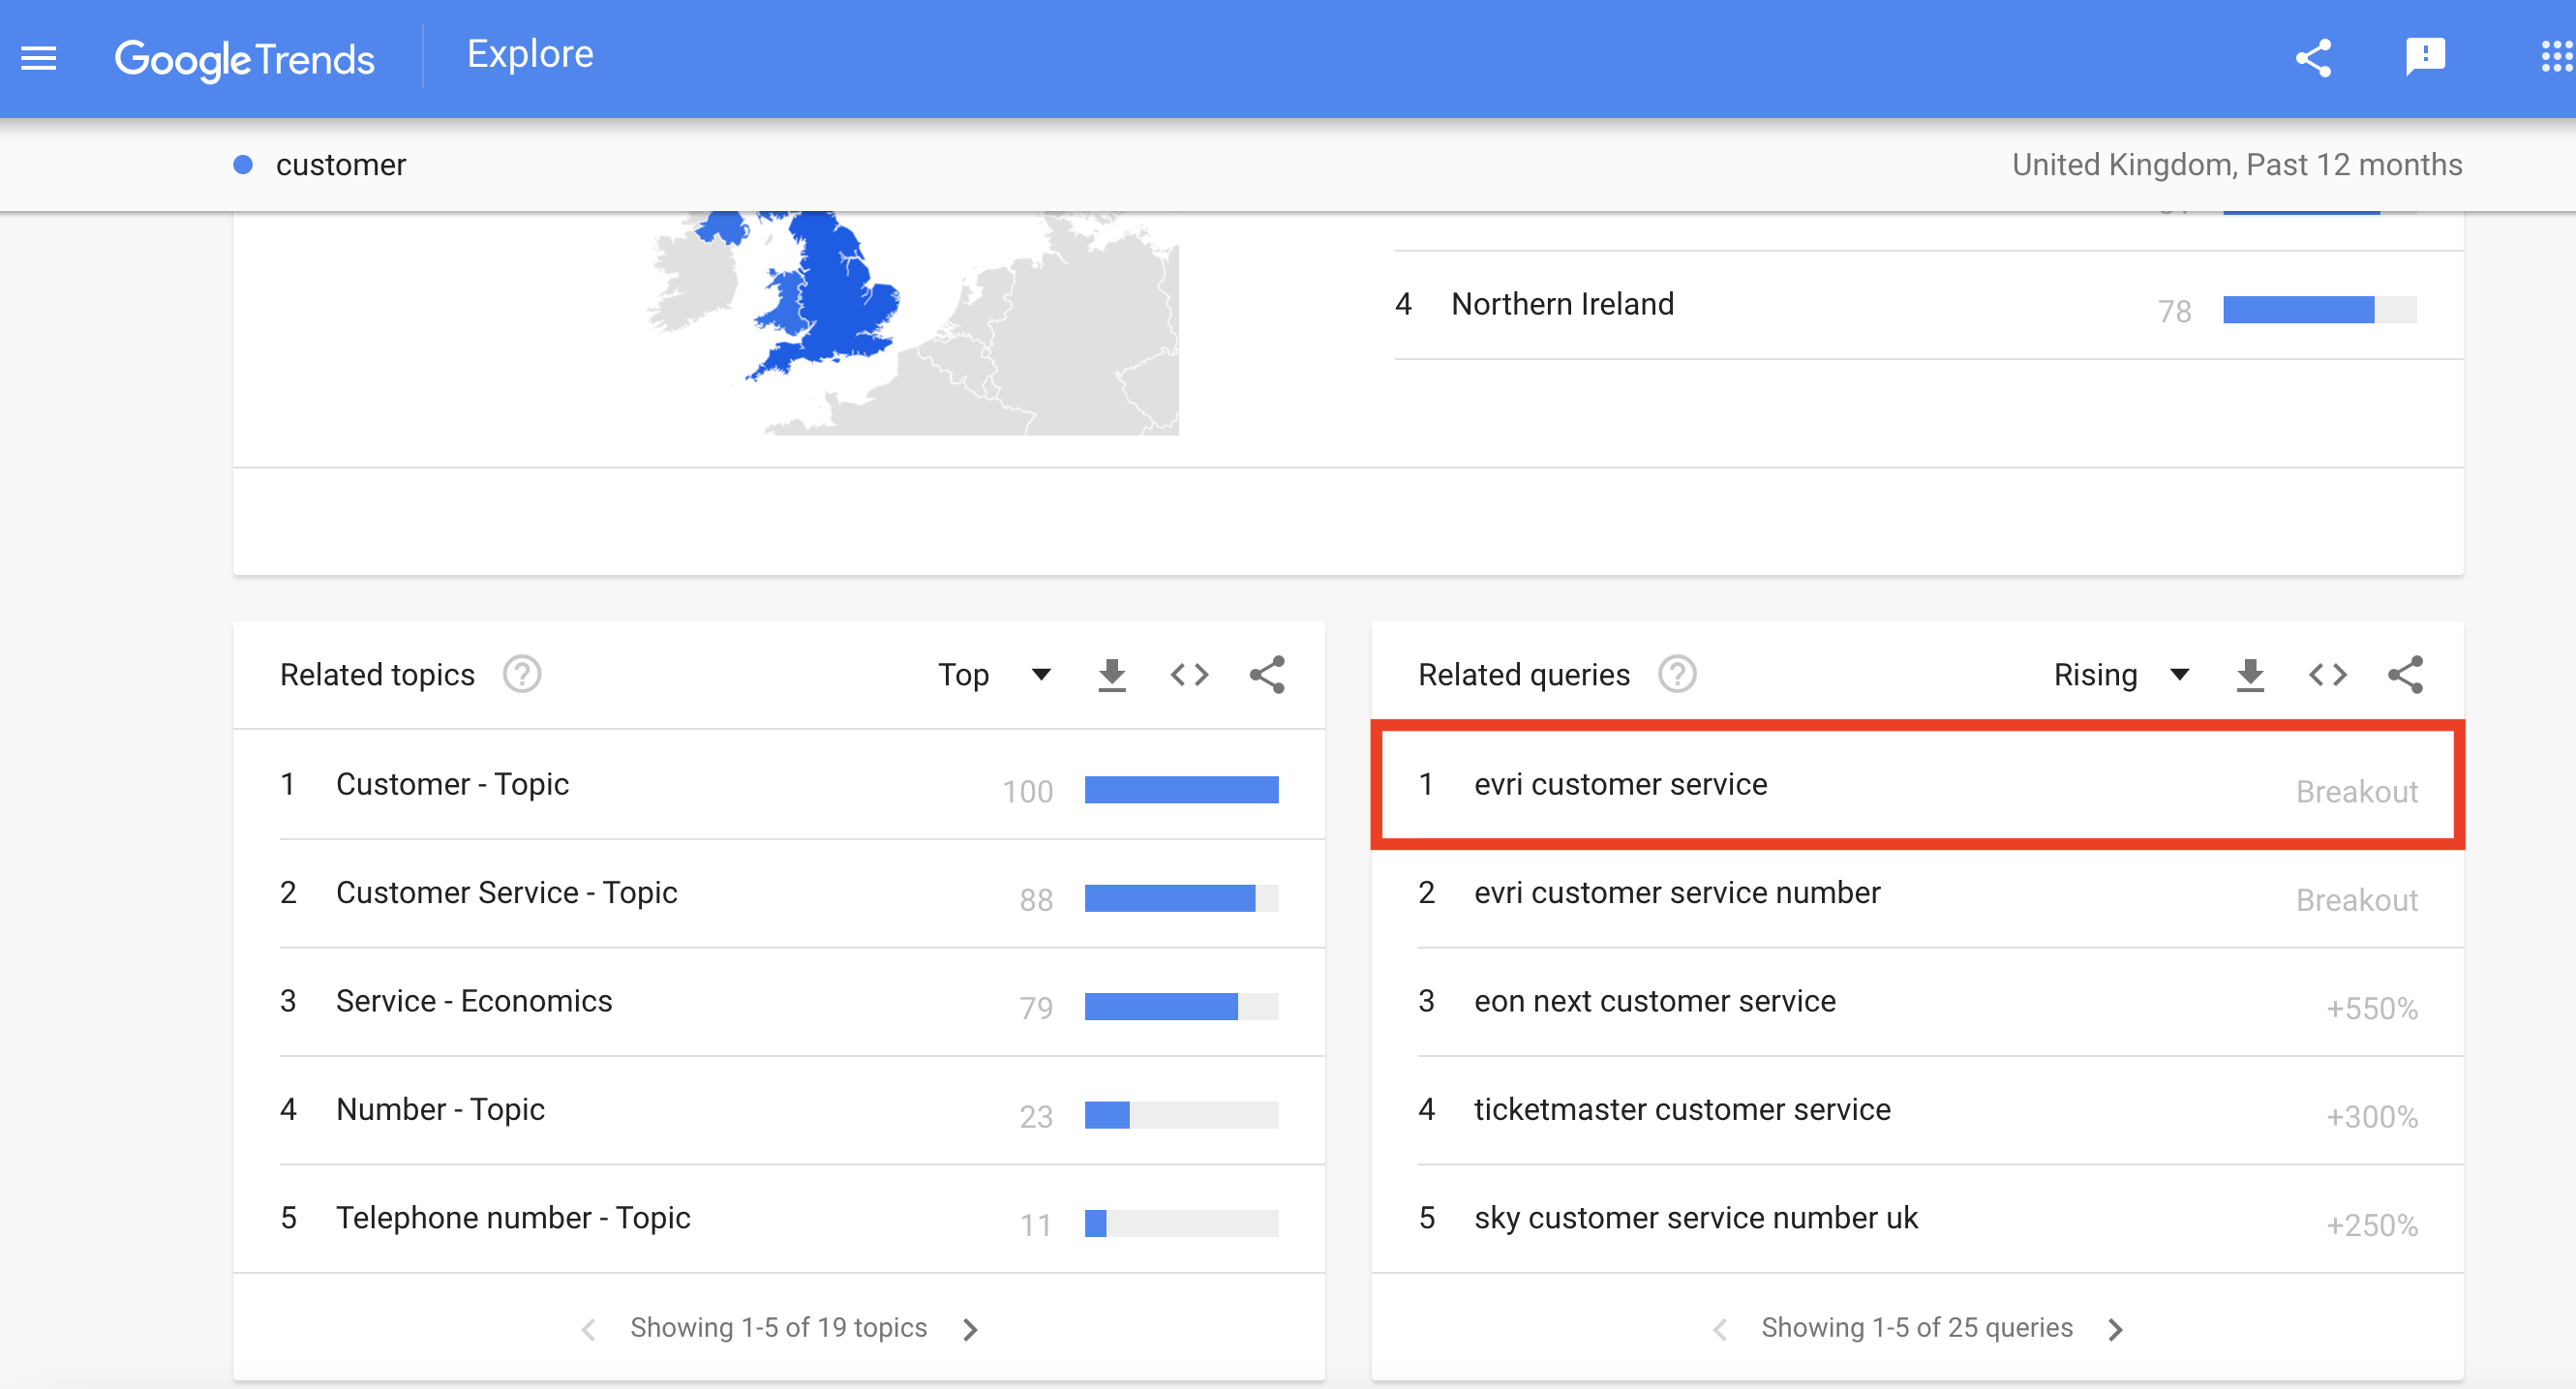
Task: Open query sky customer service number uk
Action: pos(1917,1218)
